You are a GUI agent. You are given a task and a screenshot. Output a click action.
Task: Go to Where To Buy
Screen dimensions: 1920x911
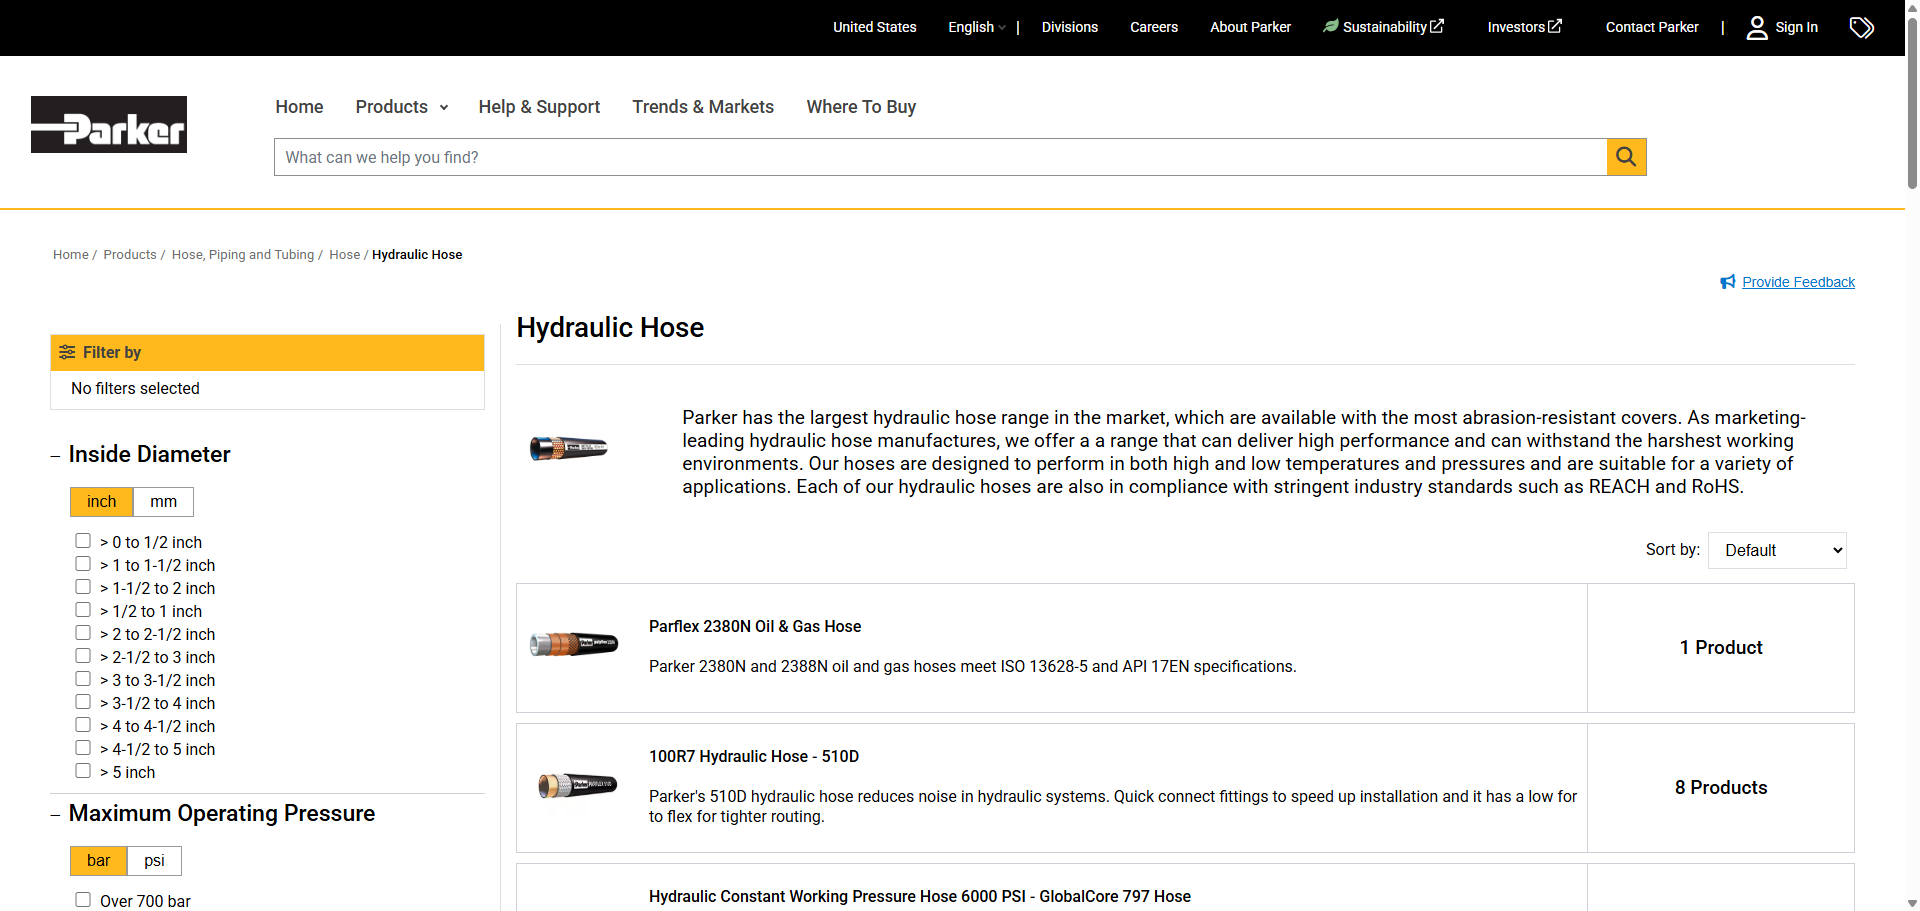point(861,107)
